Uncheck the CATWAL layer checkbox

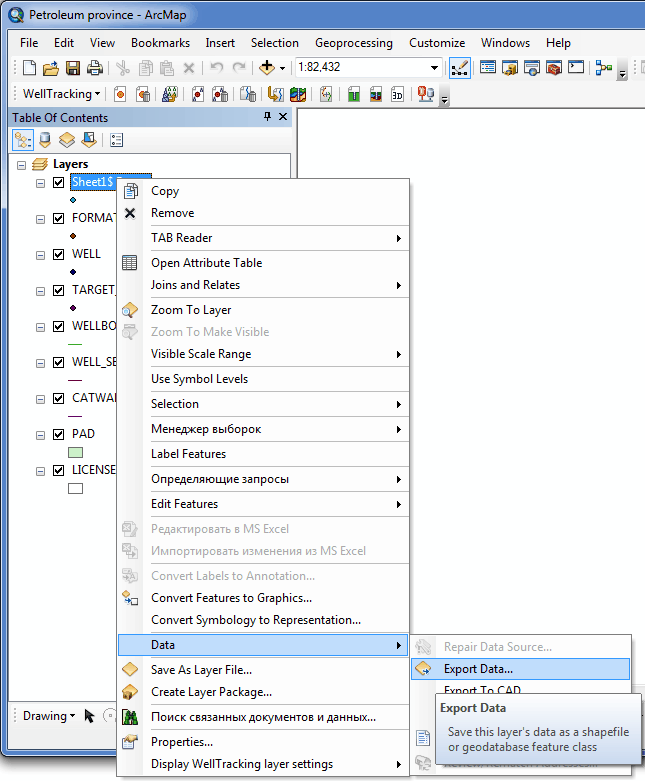click(x=59, y=398)
